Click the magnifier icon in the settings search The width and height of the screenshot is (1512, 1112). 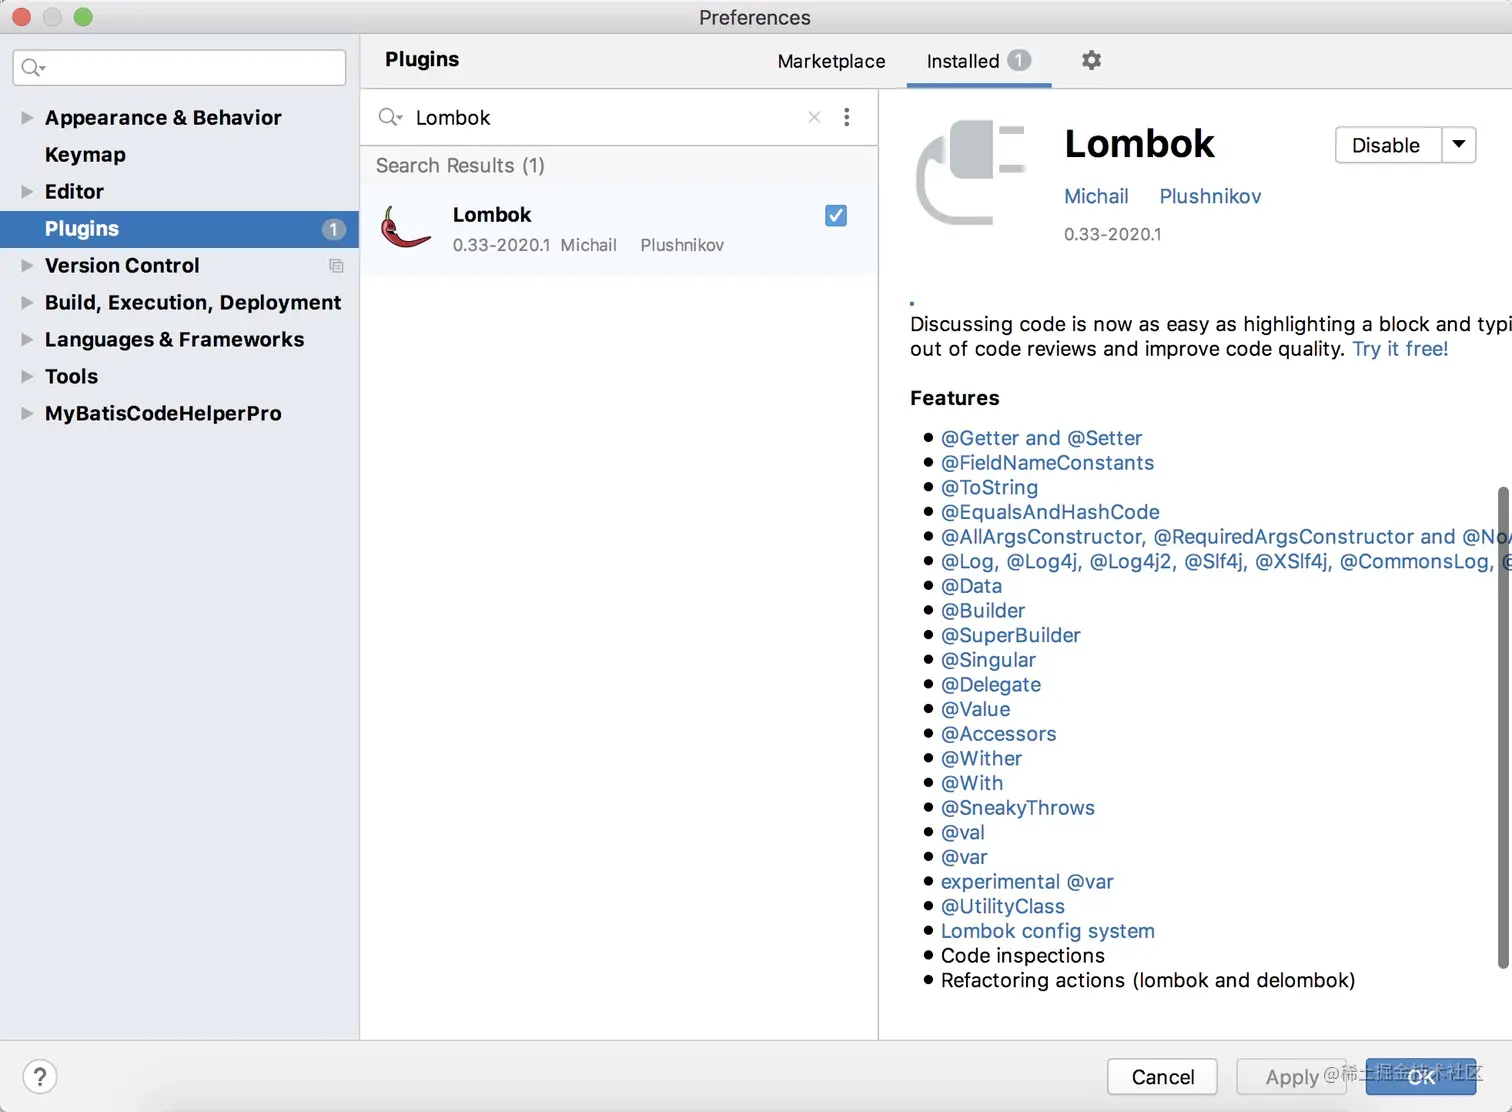click(x=32, y=67)
